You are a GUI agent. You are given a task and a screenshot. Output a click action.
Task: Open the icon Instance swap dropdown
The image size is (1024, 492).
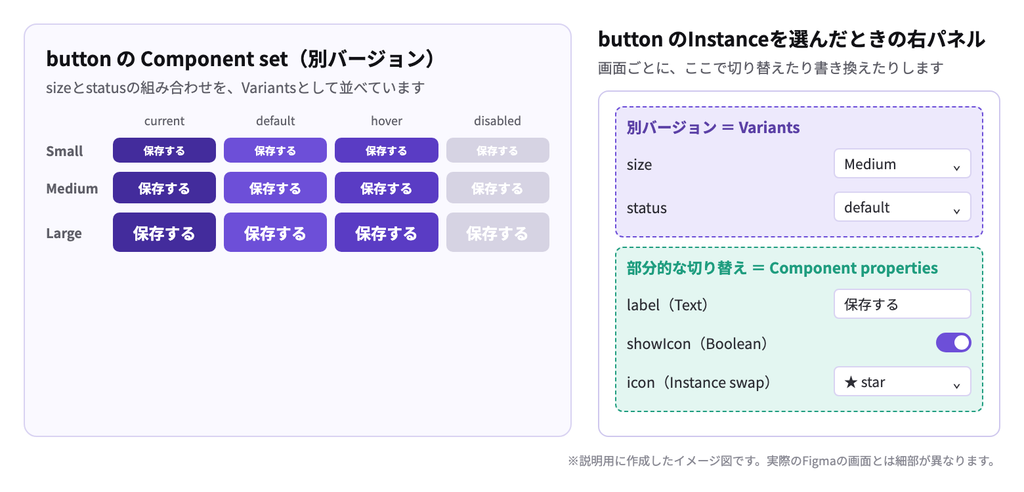coord(902,382)
